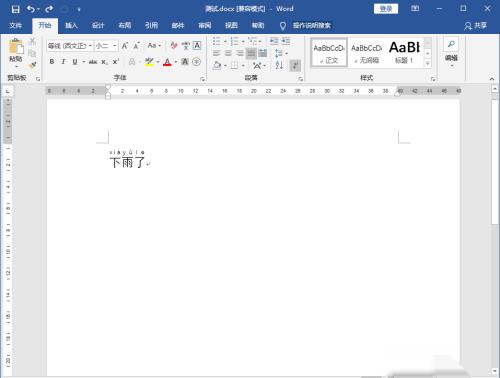The height and width of the screenshot is (378, 500).
Task: Apply subscript x₂ formatting
Action: pos(104,62)
